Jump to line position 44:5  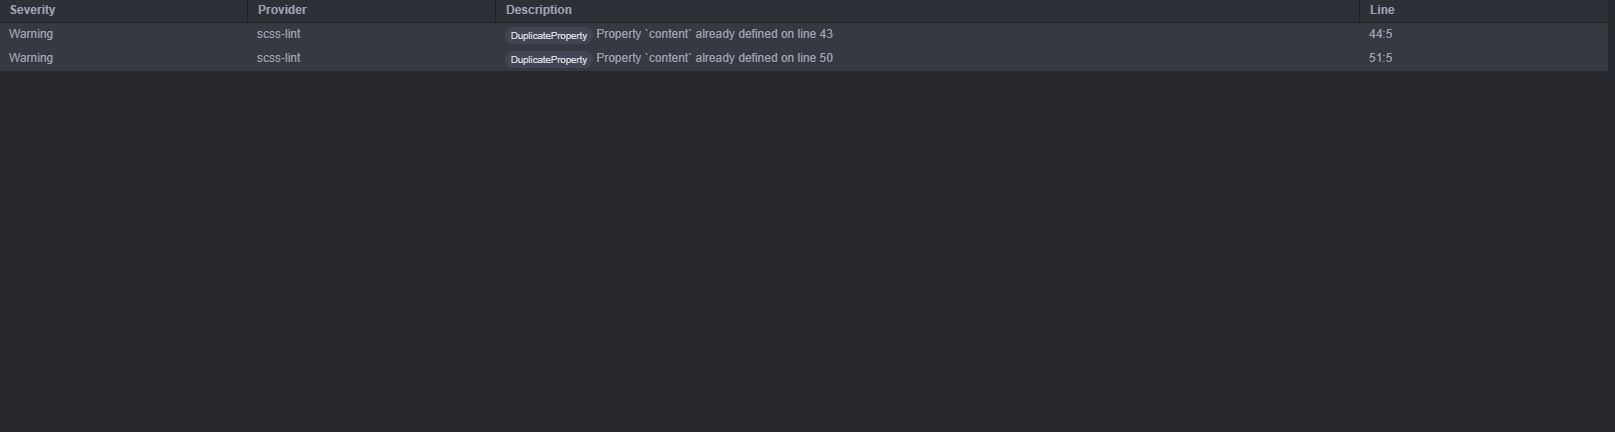click(1380, 34)
